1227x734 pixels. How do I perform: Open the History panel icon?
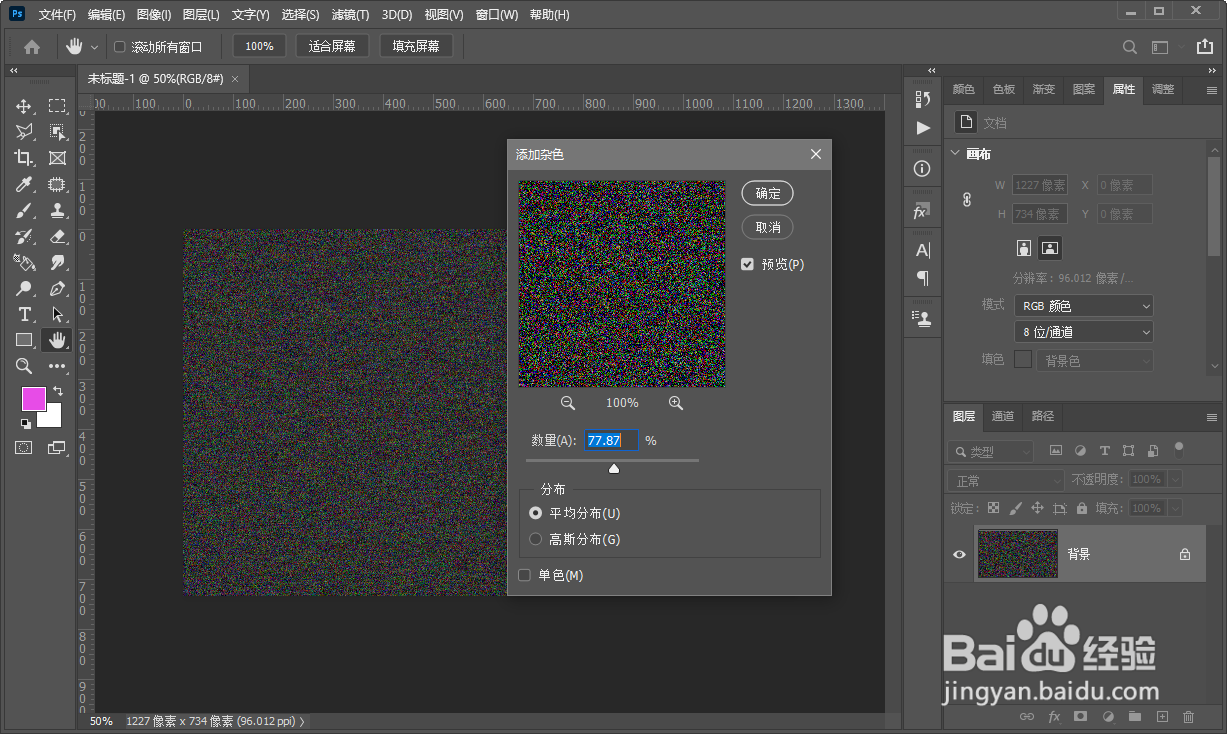point(922,99)
